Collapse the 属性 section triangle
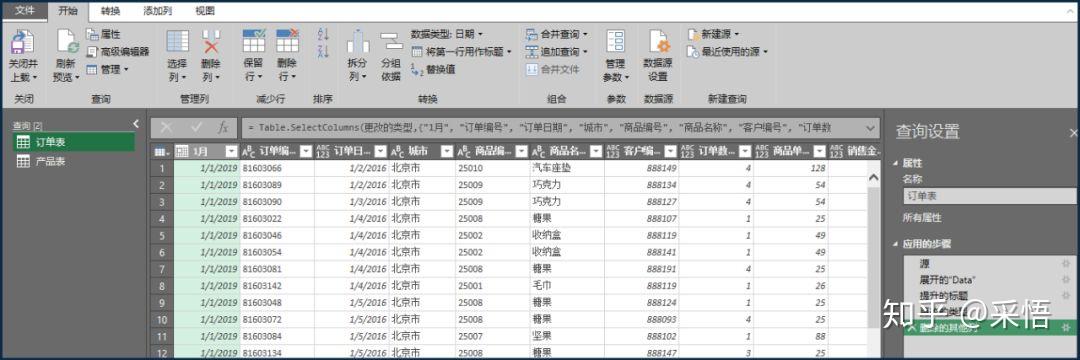The image size is (1080, 360). tap(896, 163)
